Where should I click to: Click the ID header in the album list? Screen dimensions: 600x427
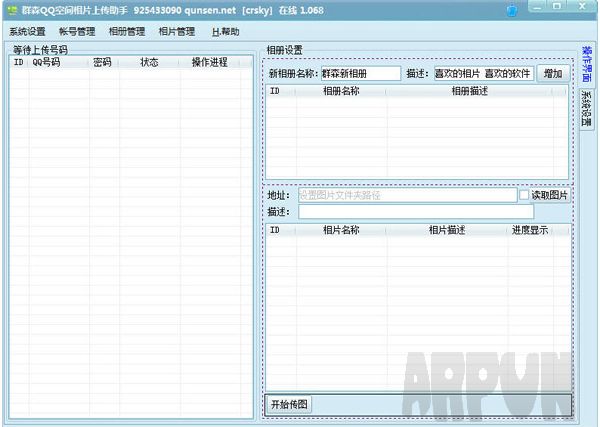click(x=280, y=91)
